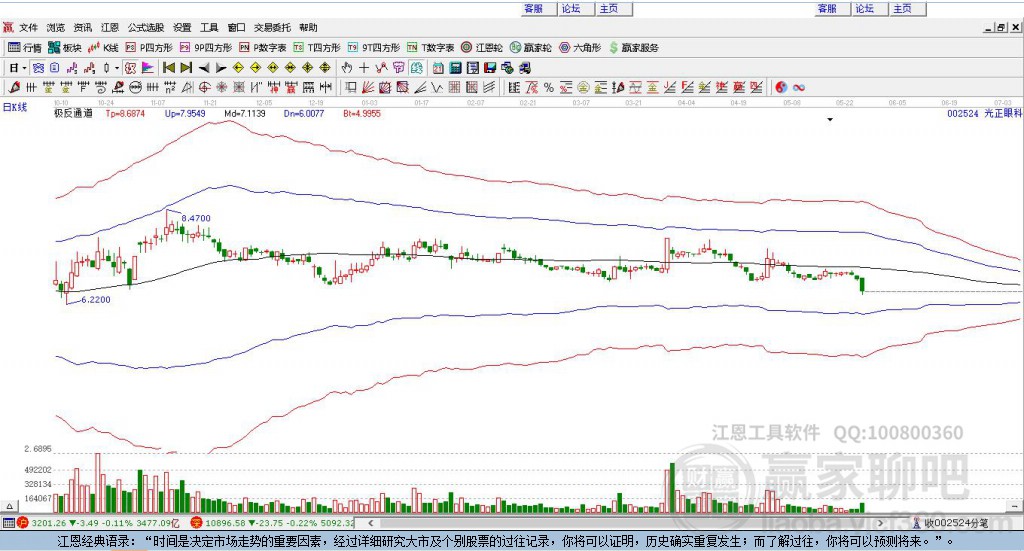Step chart right with black arrow
This screenshot has width=1024, height=551.
click(x=221, y=68)
